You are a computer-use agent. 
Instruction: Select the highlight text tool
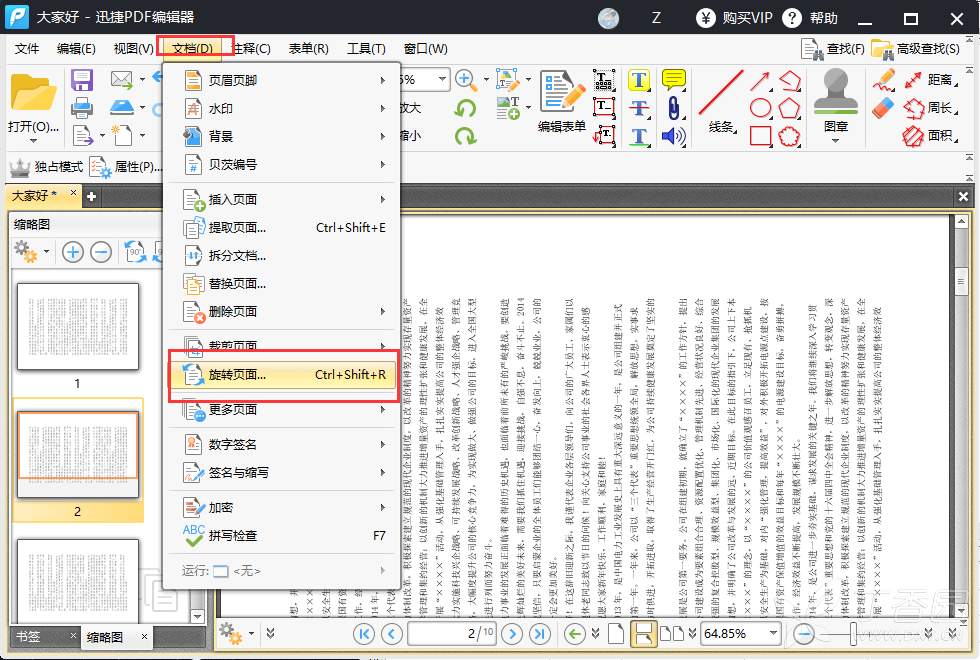640,80
